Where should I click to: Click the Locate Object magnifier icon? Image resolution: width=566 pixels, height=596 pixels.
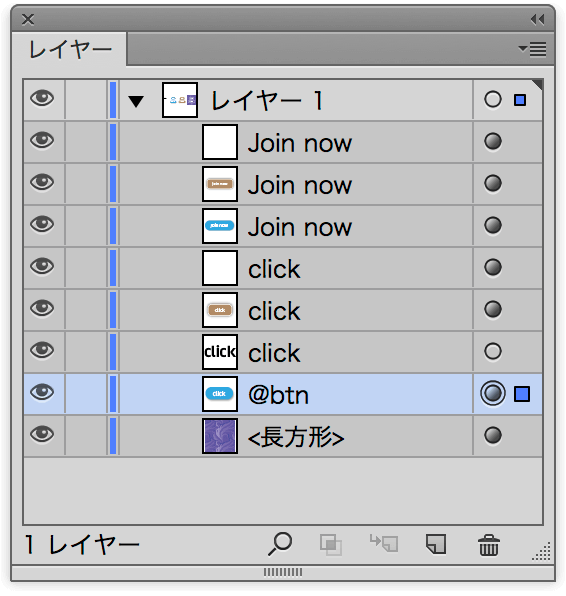tap(280, 544)
